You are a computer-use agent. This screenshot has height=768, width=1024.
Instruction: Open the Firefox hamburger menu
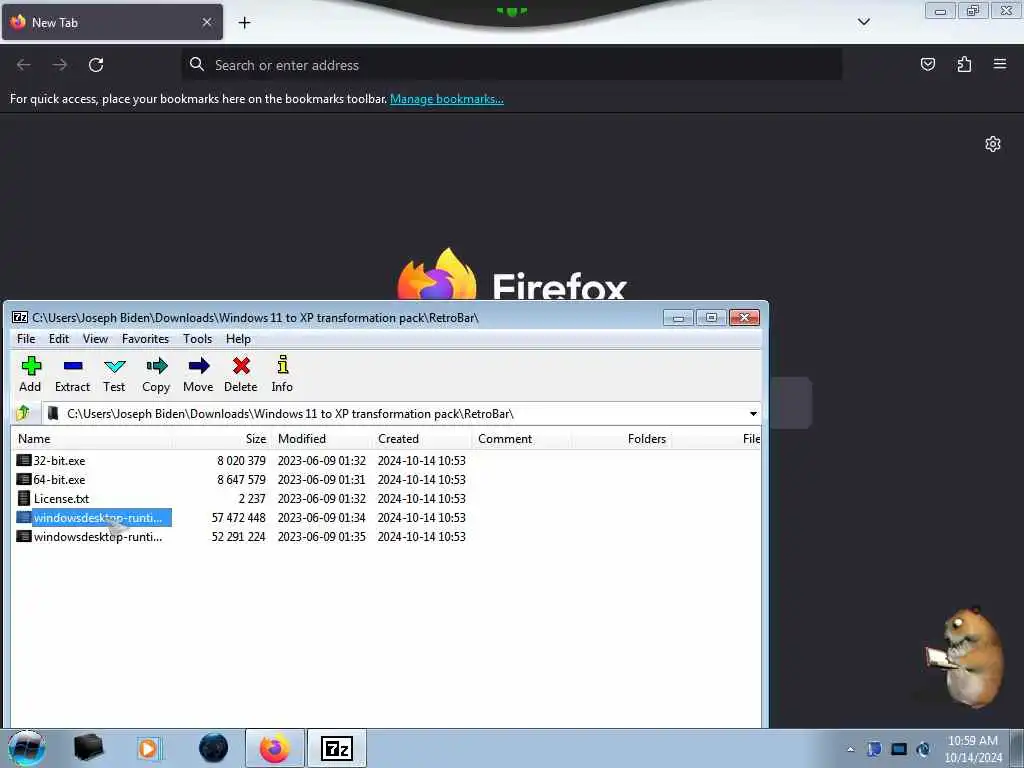click(1000, 64)
